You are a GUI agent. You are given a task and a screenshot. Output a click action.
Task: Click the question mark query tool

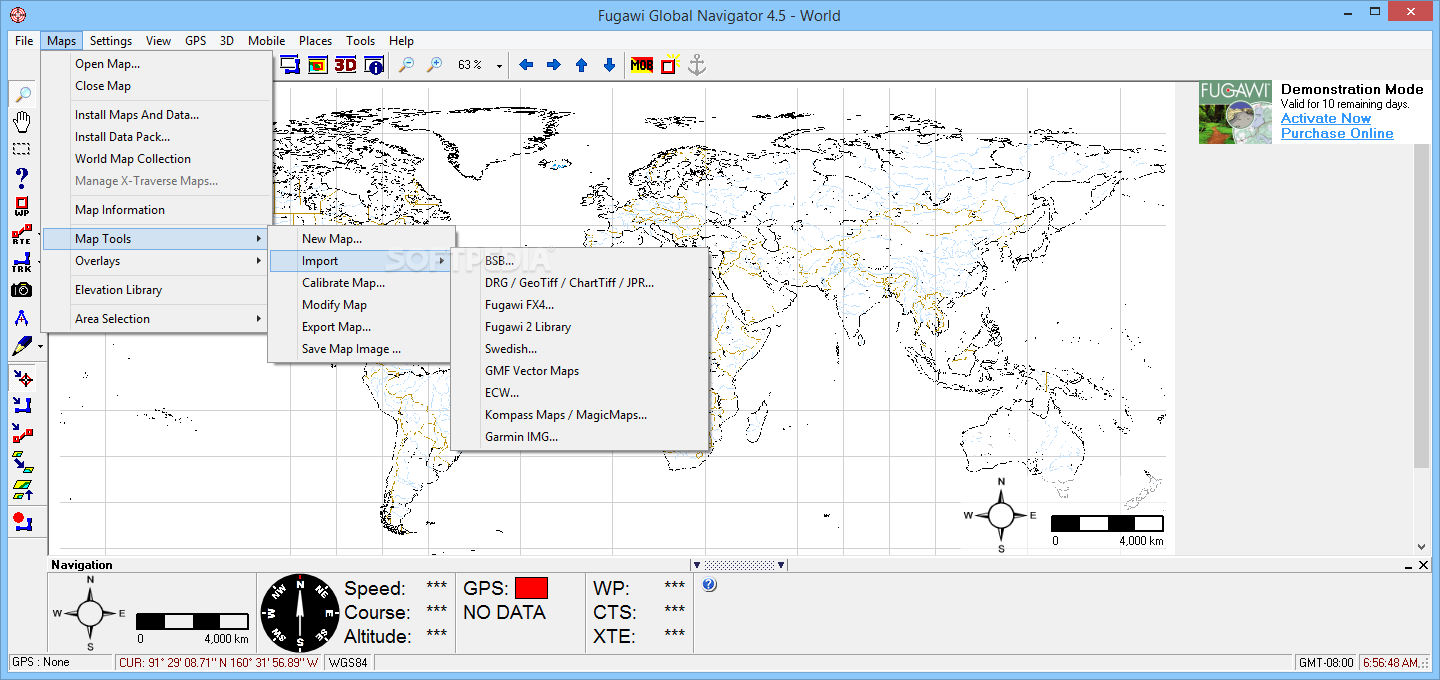[x=22, y=178]
